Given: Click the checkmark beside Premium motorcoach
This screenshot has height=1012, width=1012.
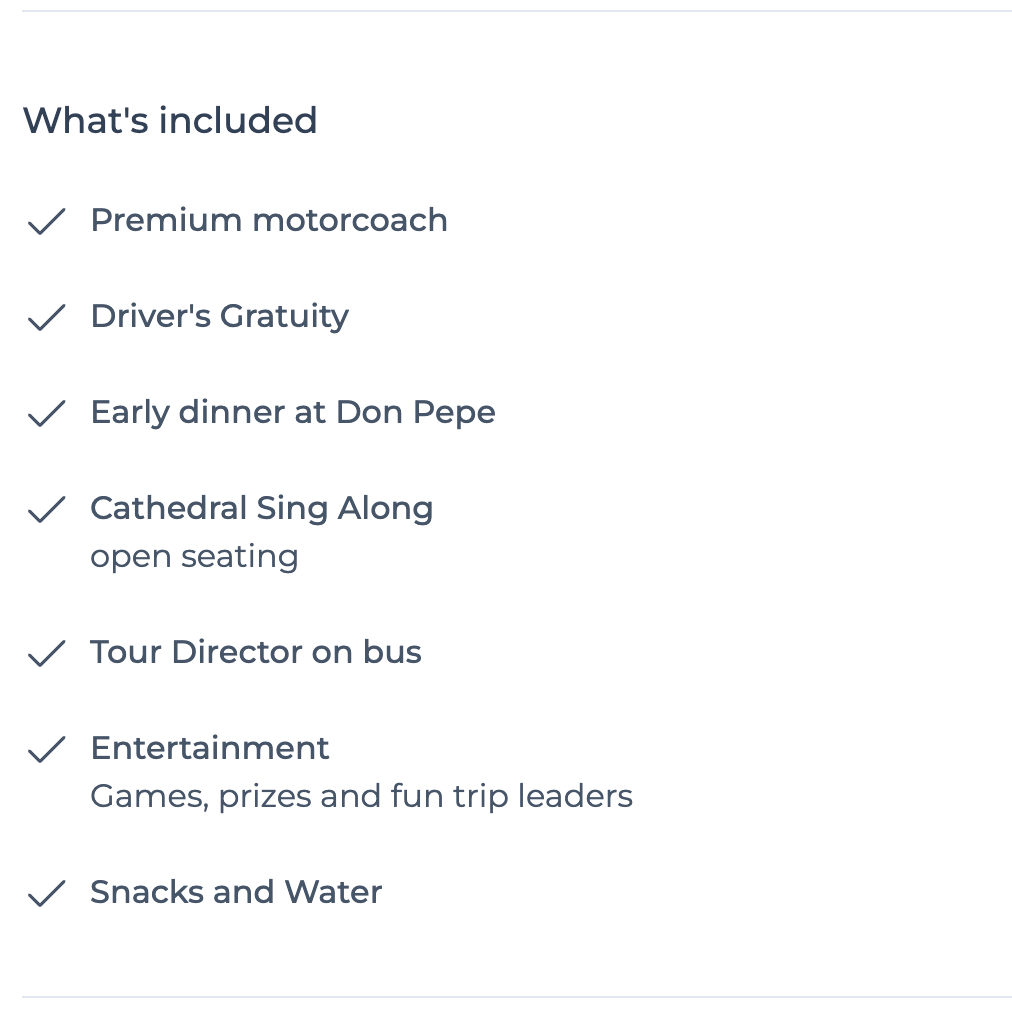Looking at the screenshot, I should (46, 221).
